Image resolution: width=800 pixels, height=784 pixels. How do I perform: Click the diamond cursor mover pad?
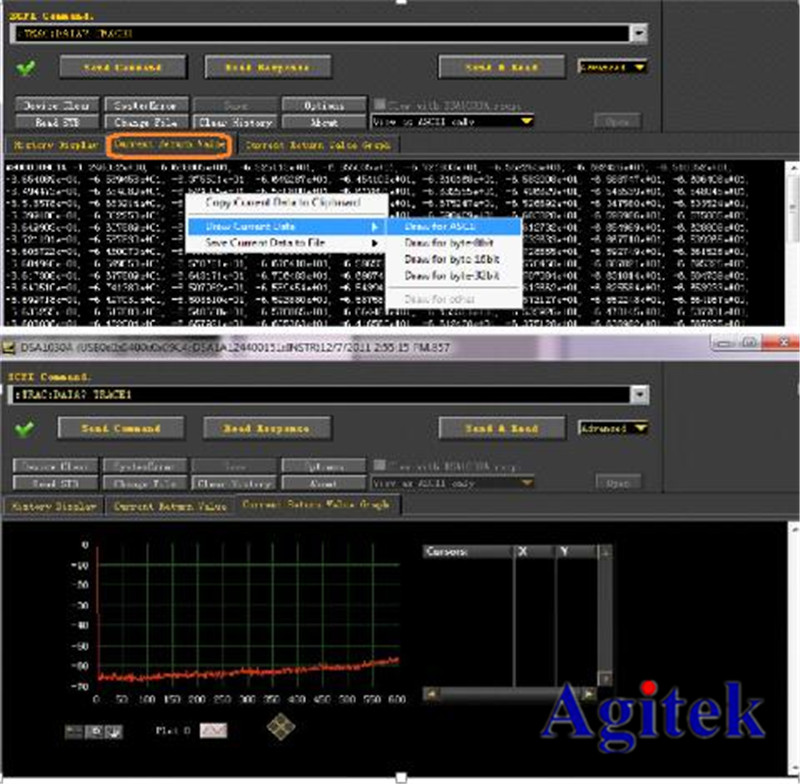tap(281, 726)
